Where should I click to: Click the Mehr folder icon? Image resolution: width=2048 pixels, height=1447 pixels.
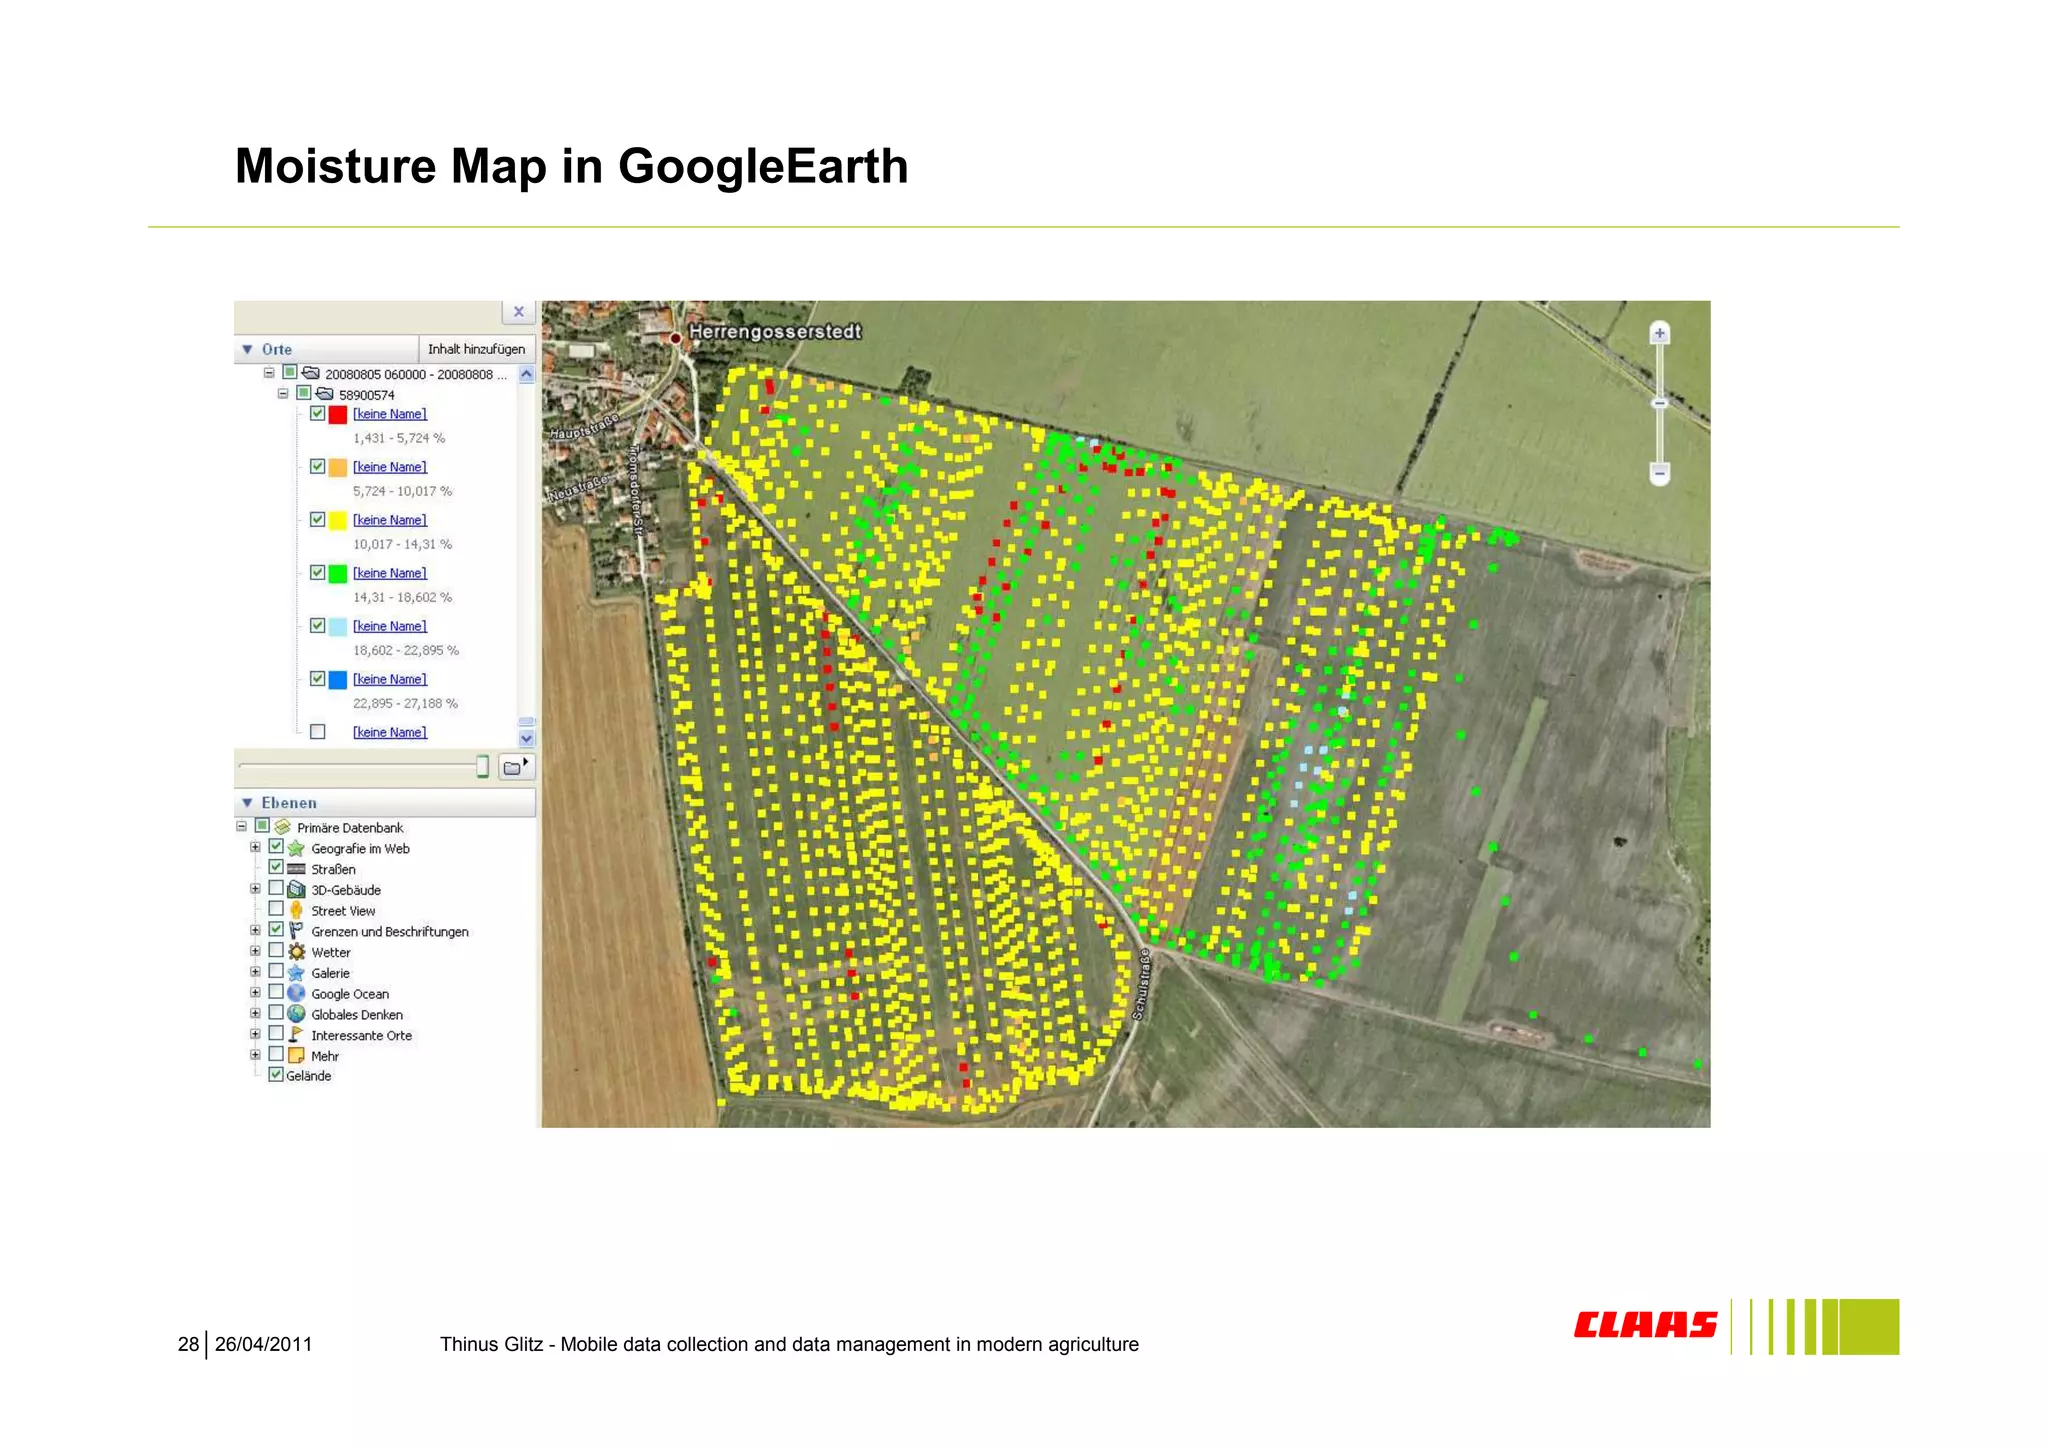[296, 1055]
